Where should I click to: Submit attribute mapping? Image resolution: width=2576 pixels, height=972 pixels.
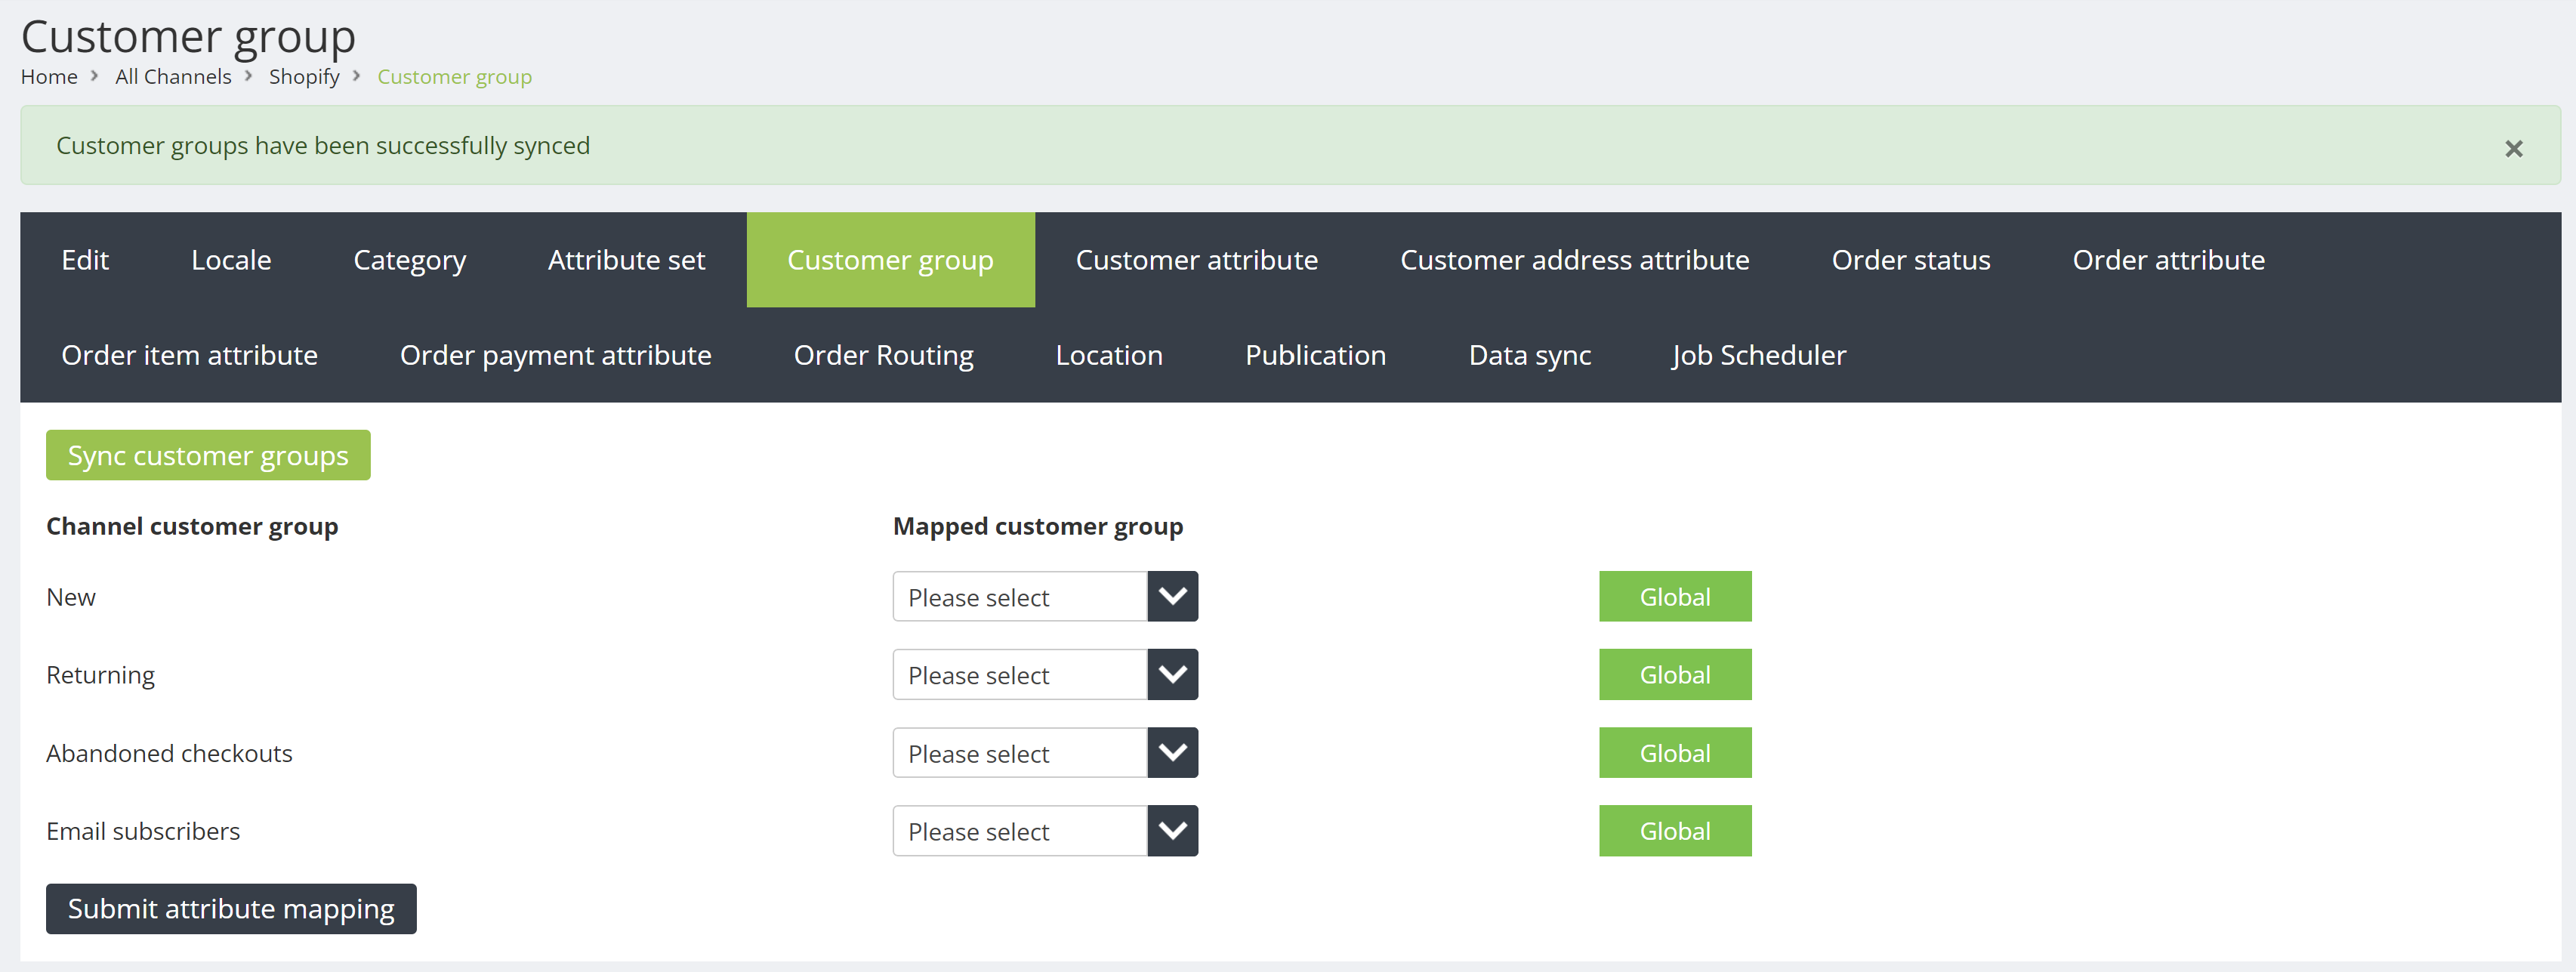pos(231,908)
